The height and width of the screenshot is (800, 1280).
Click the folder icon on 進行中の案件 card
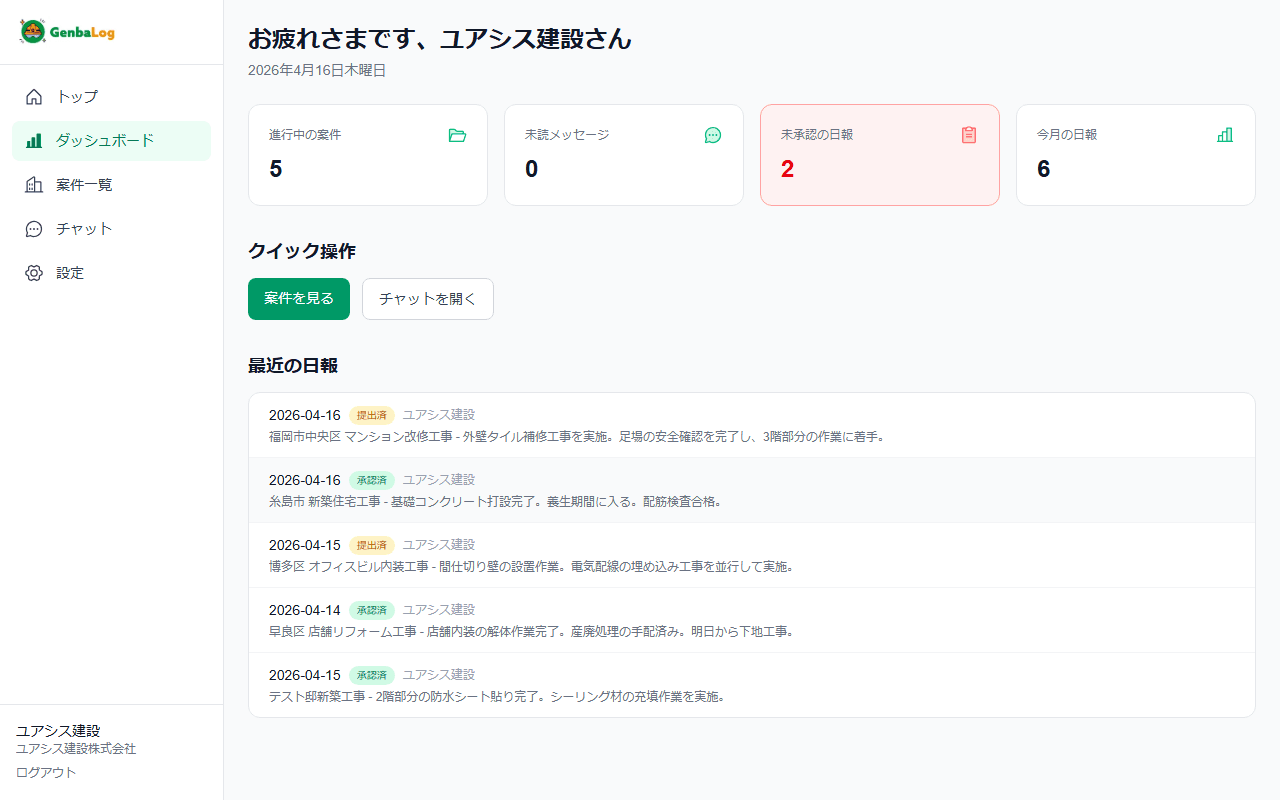click(x=457, y=136)
